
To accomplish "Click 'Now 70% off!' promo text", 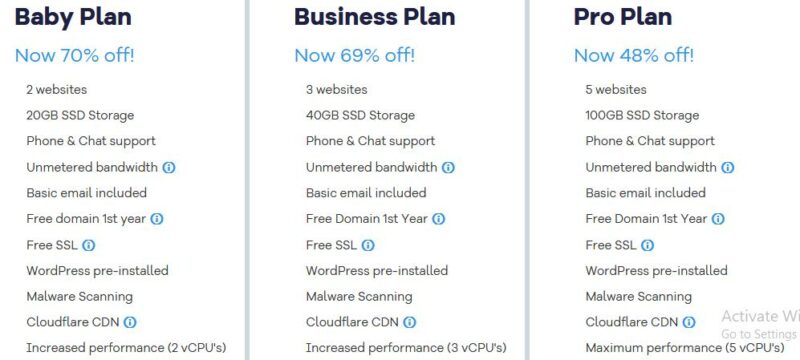I will tap(74, 55).
